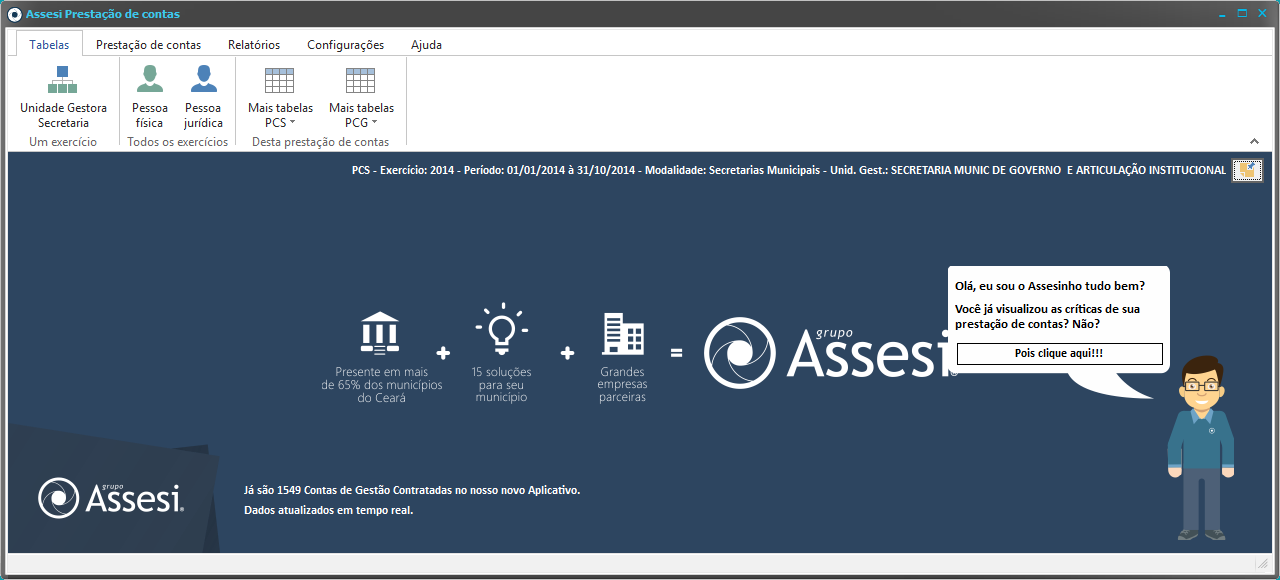Click the large grupo Assesi logo

(830, 352)
